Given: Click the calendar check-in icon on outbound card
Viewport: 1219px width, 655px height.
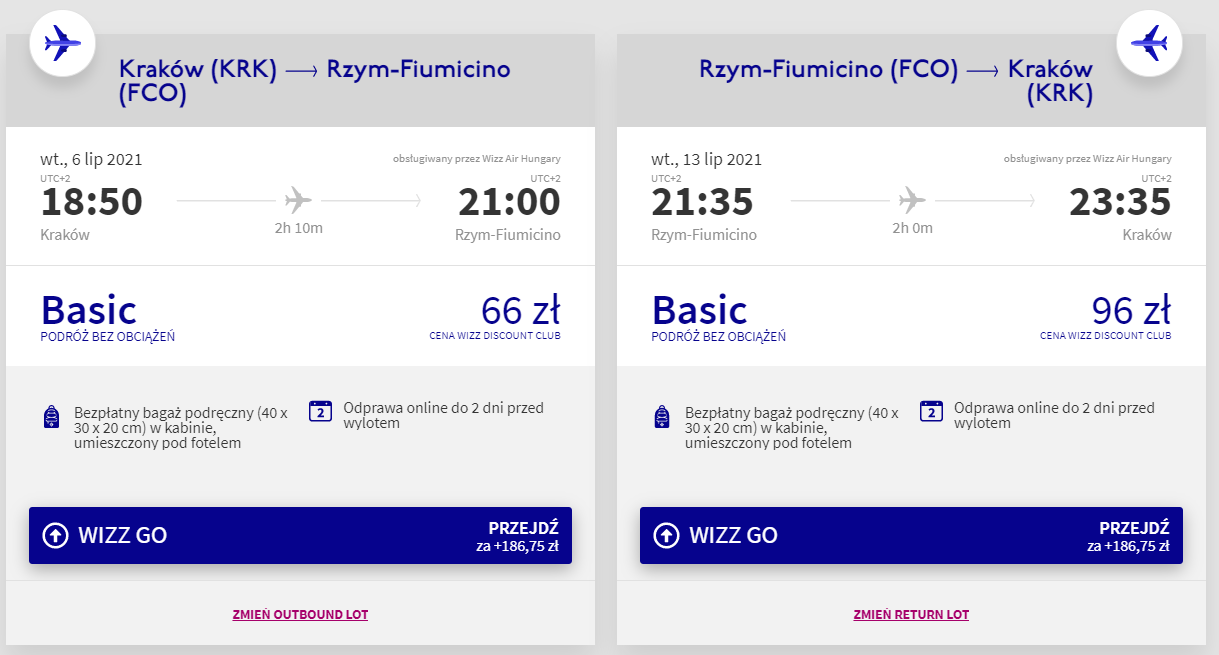Looking at the screenshot, I should (320, 411).
